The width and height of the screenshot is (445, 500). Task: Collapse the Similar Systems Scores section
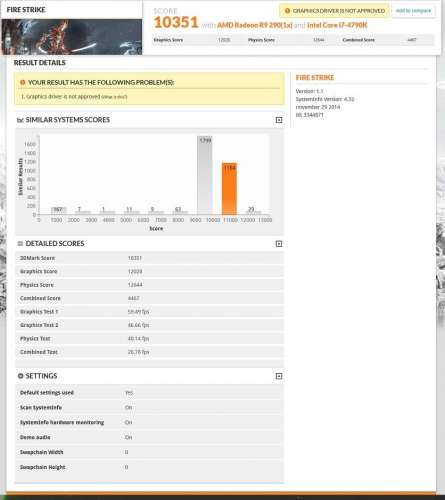(279, 120)
